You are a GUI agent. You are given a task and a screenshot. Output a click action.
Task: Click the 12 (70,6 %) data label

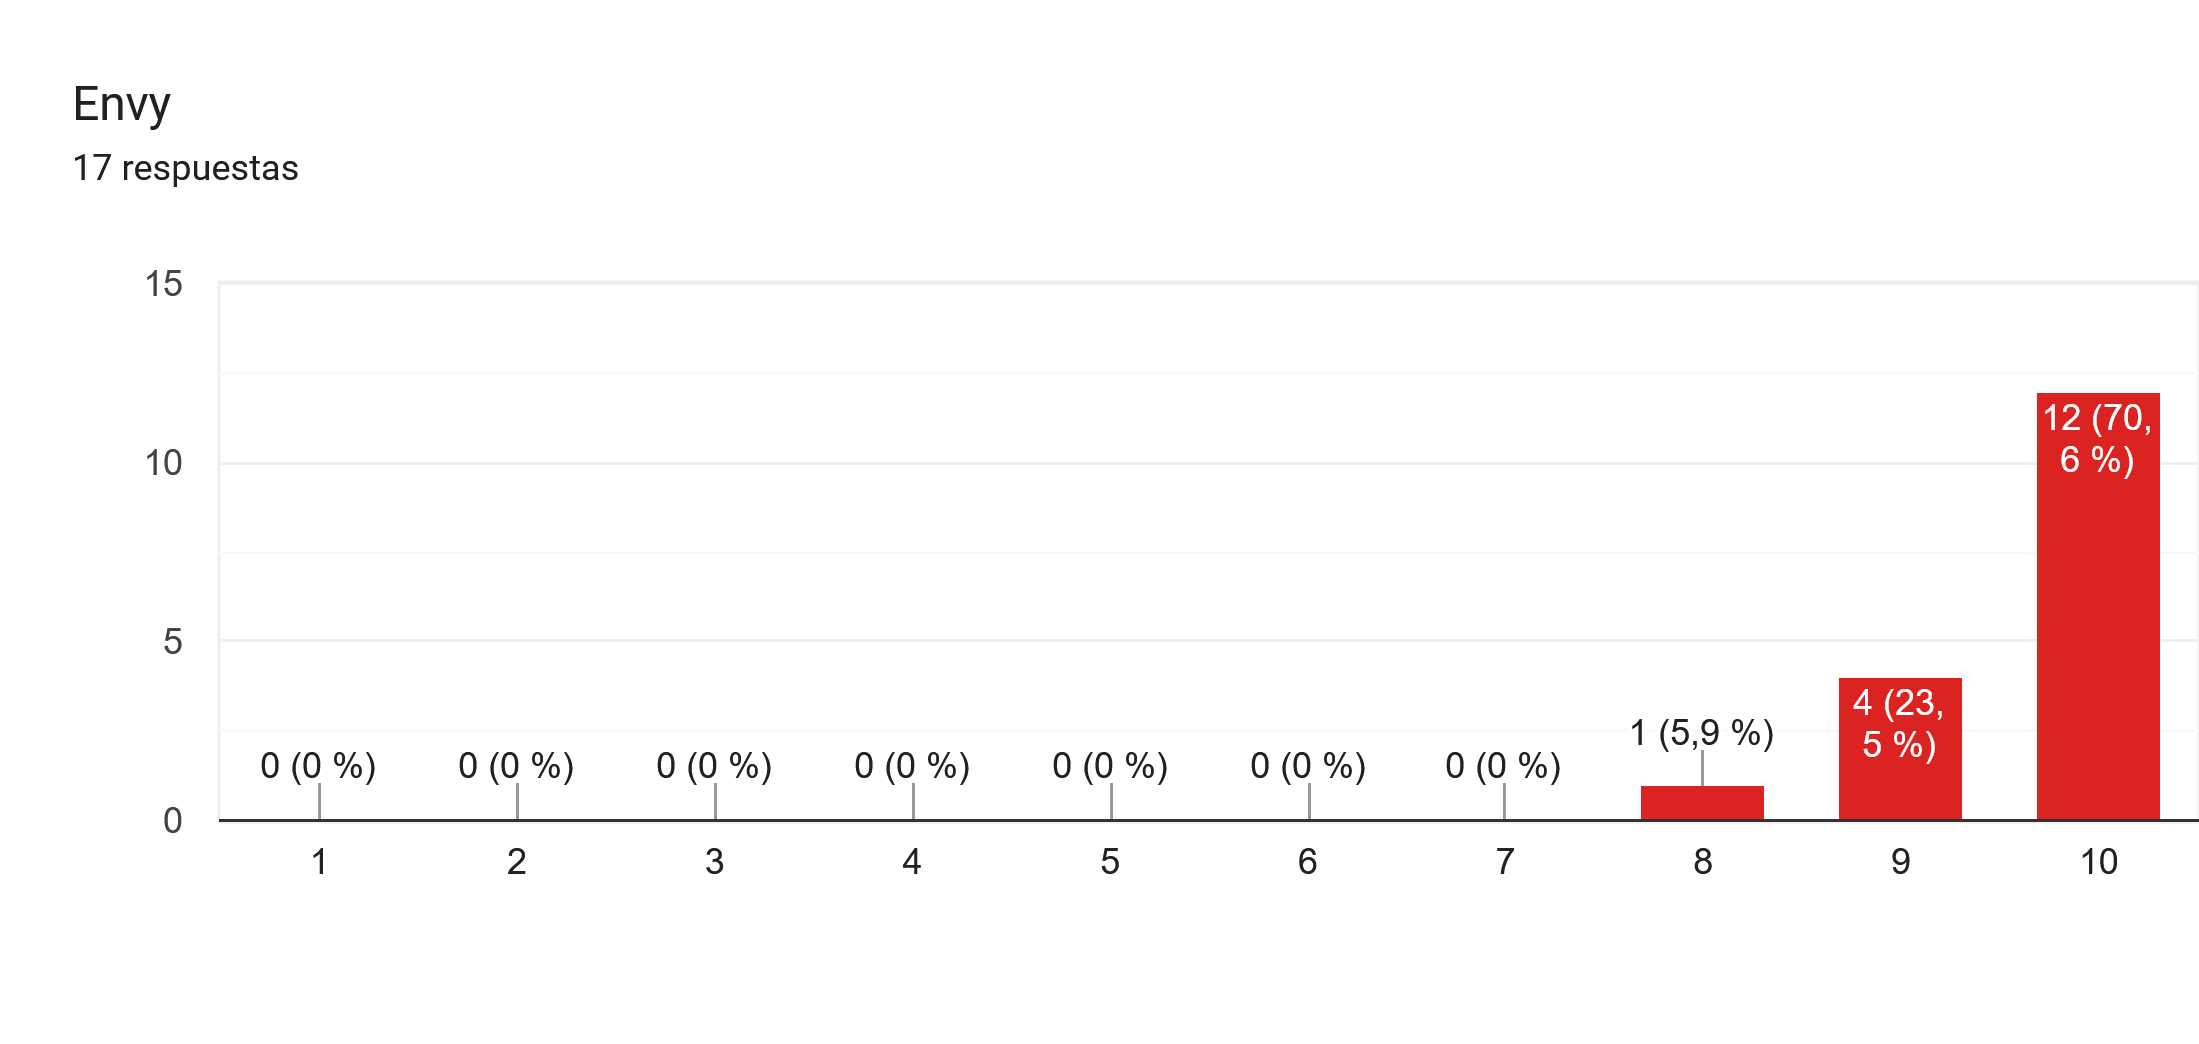[2097, 438]
